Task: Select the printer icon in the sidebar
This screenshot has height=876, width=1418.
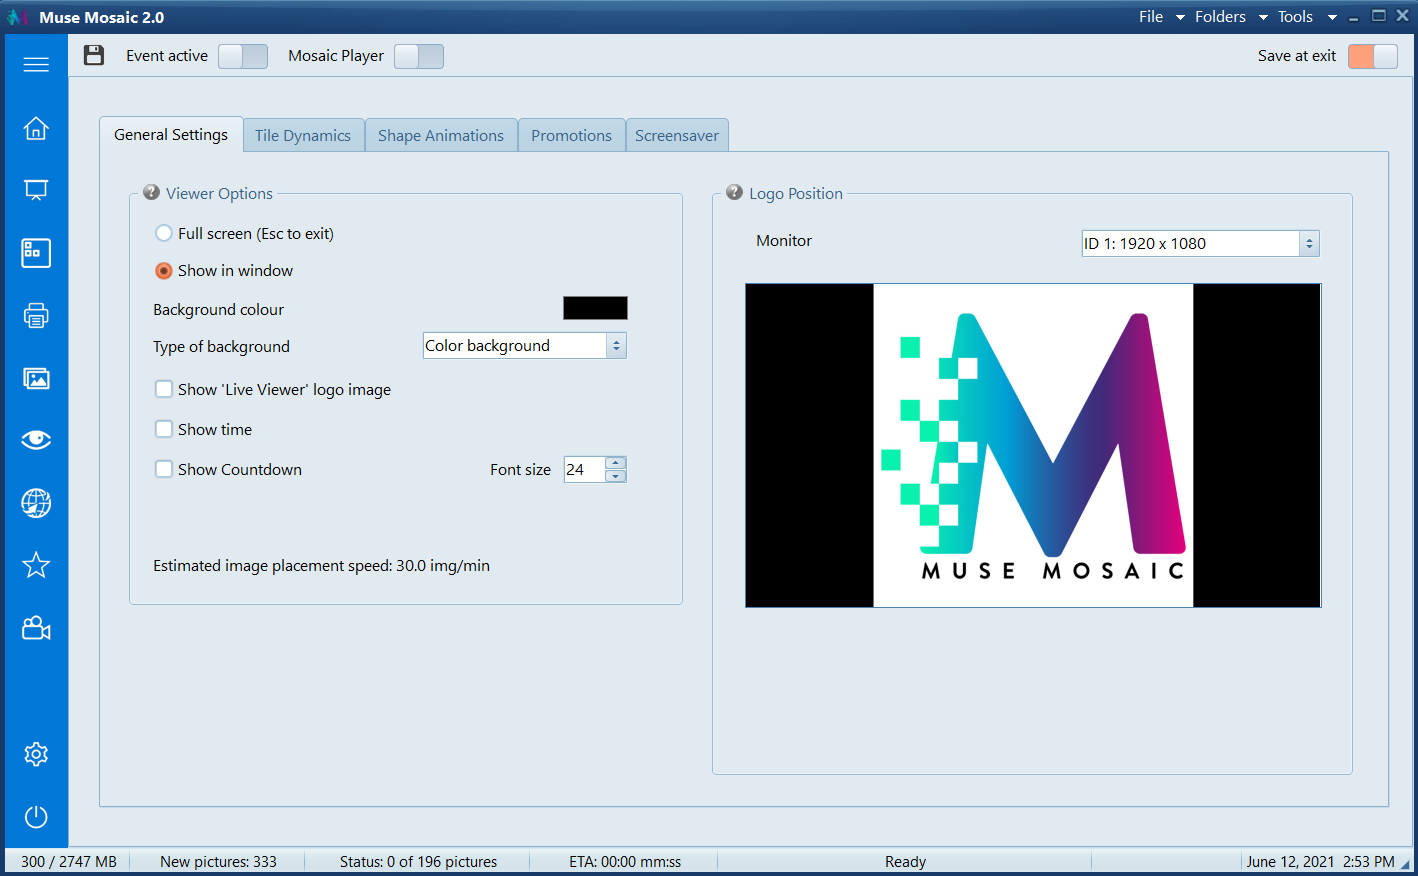Action: click(x=36, y=316)
